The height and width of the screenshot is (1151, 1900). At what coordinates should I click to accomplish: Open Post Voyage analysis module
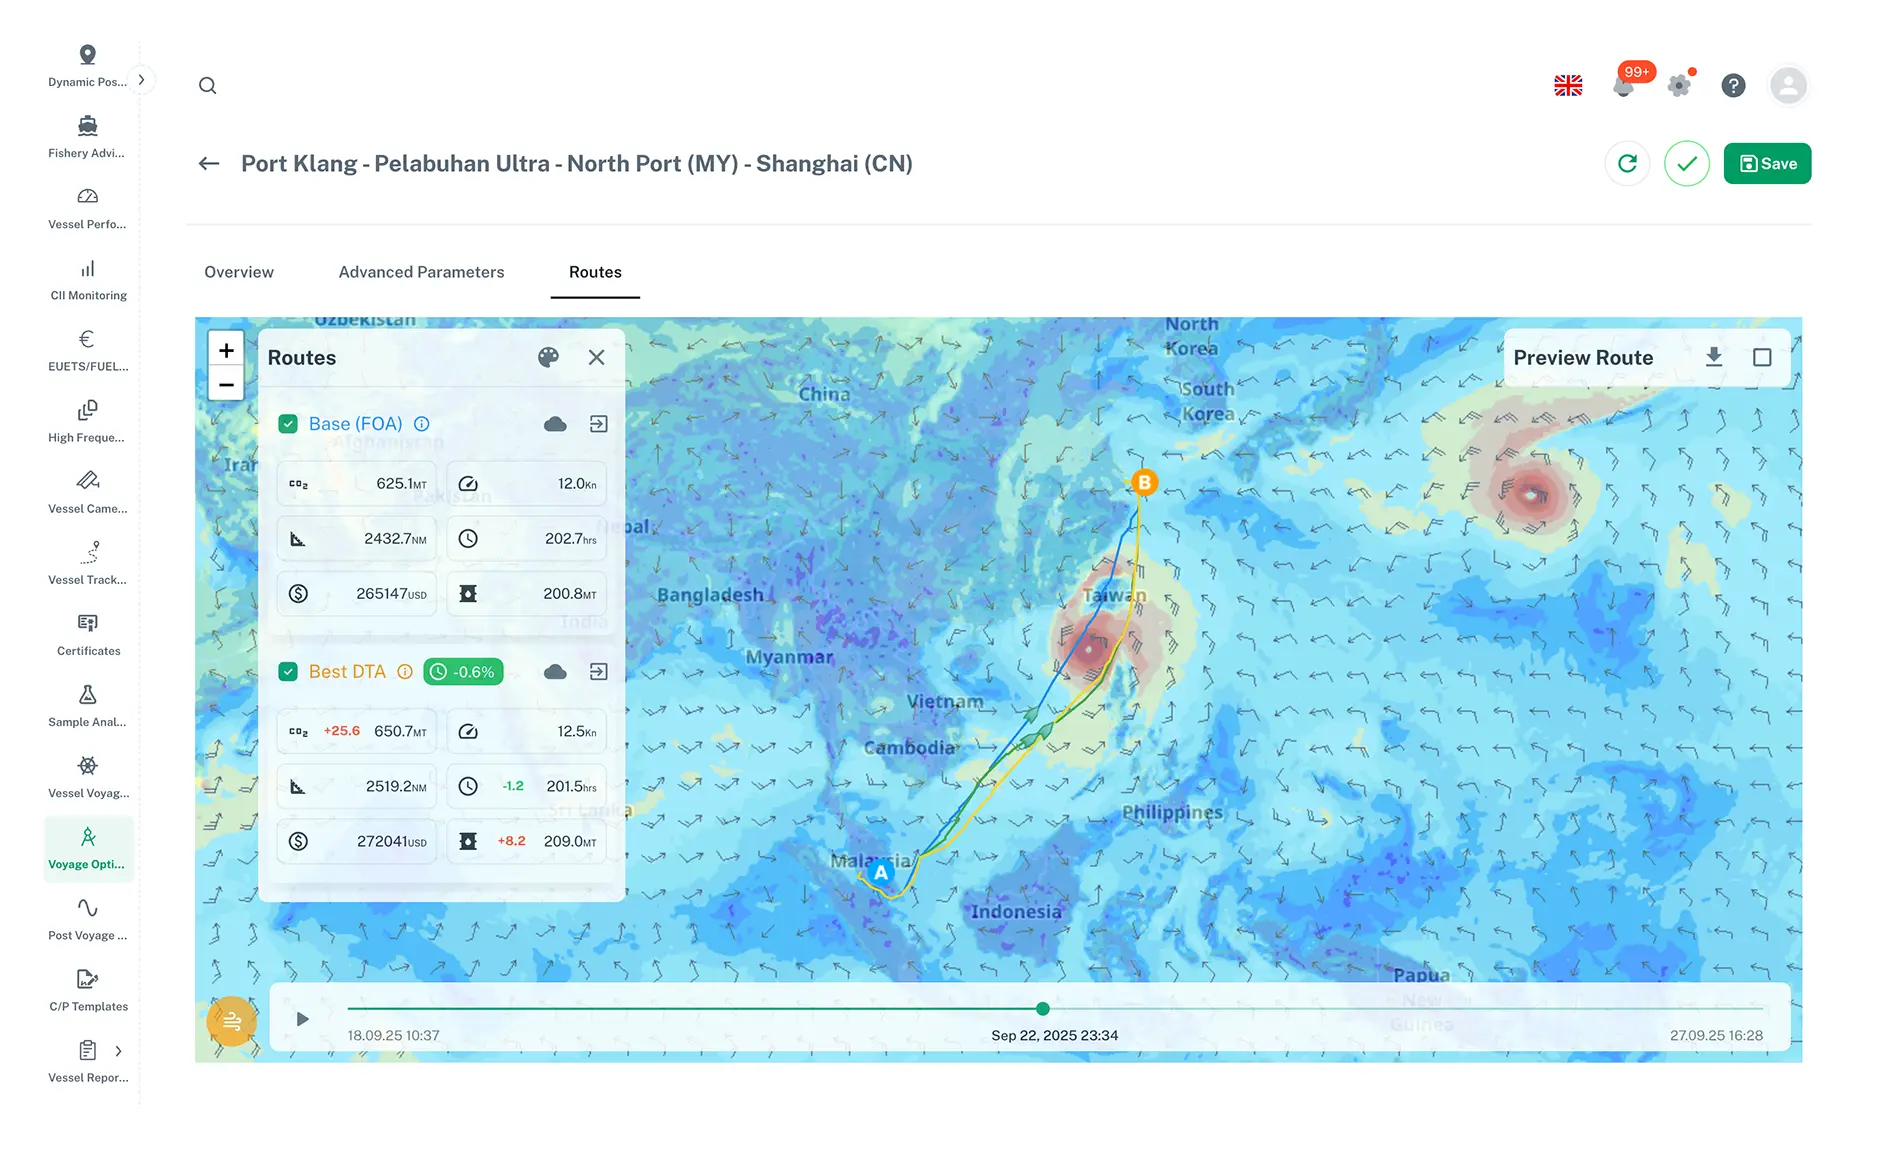click(x=88, y=920)
